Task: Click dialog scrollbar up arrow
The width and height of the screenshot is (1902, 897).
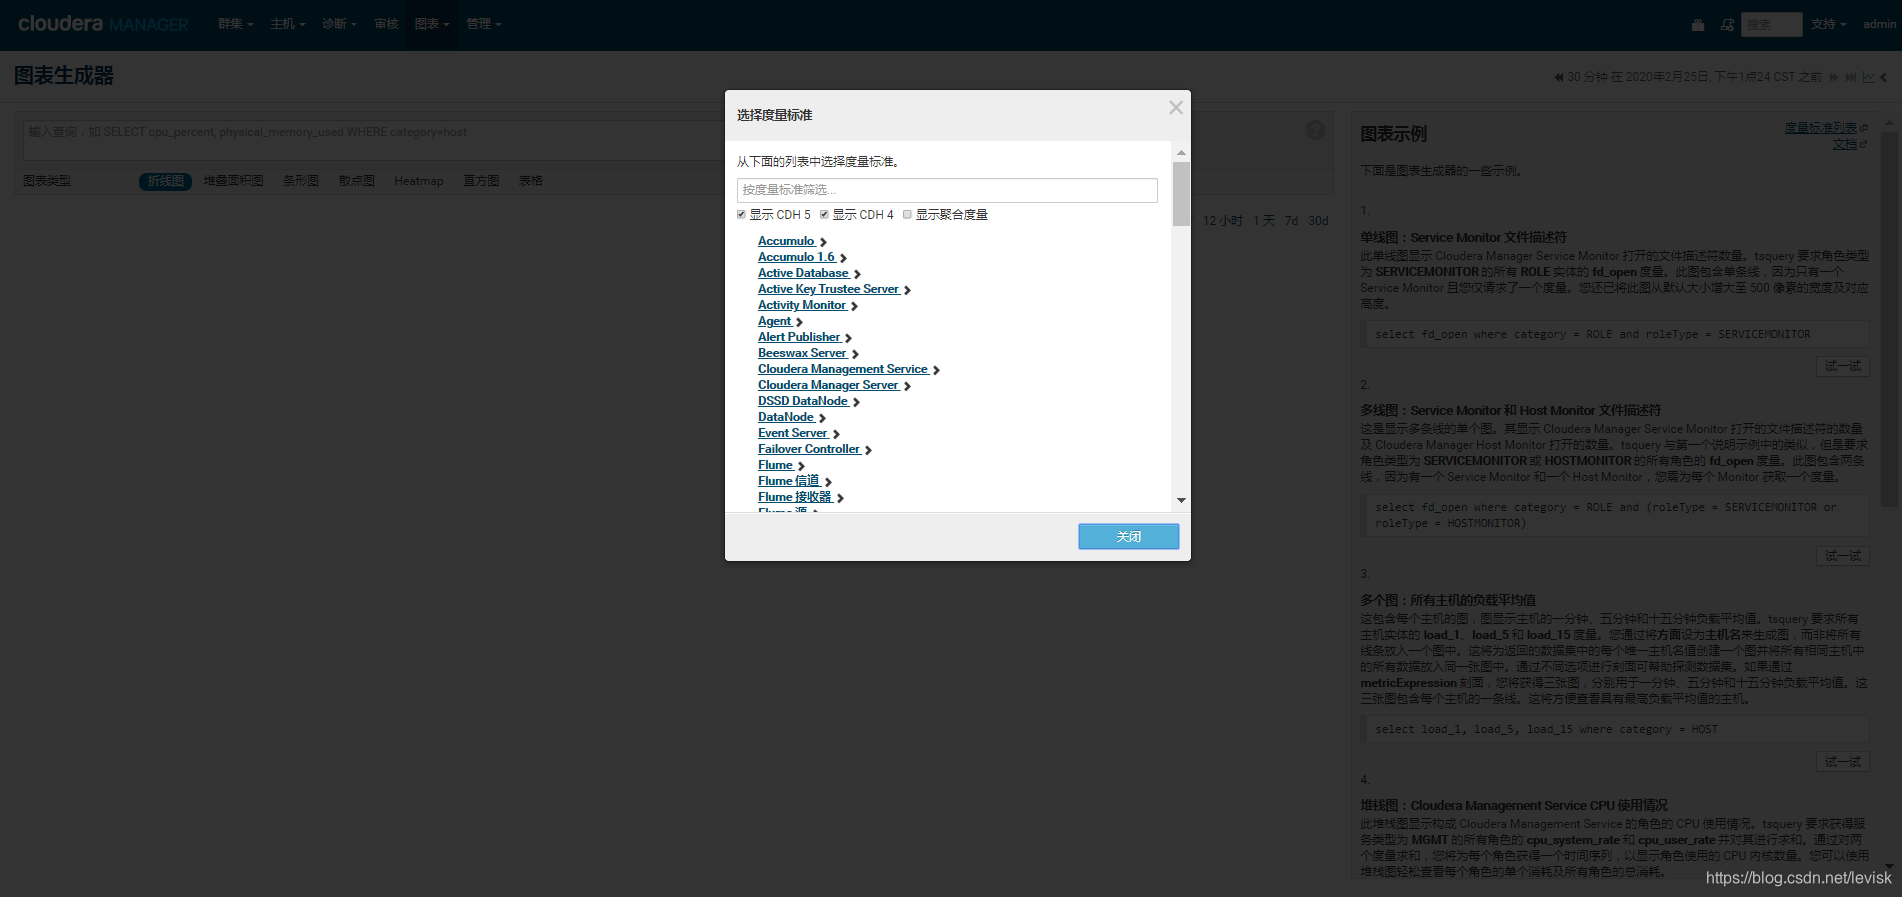Action: click(1181, 153)
